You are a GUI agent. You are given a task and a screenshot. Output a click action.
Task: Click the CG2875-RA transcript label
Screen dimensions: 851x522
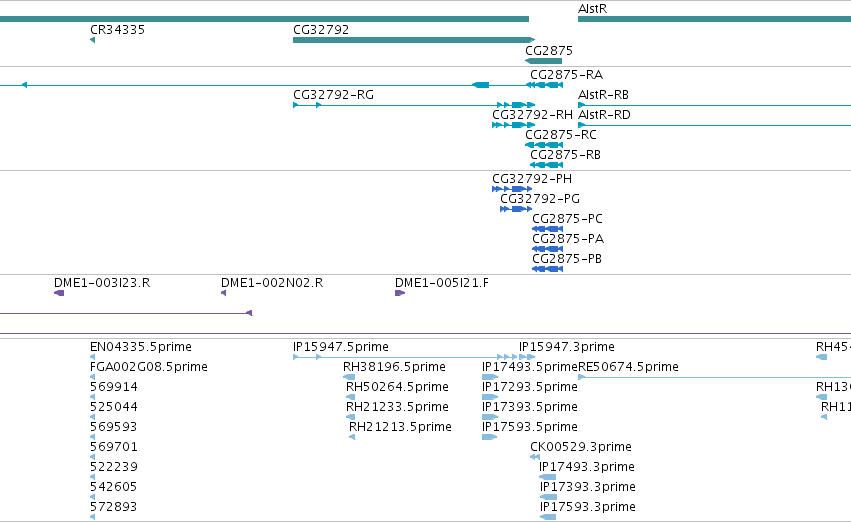567,75
